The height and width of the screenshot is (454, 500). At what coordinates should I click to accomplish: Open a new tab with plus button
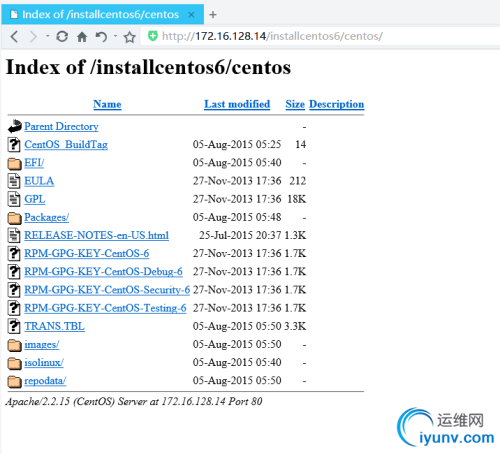(x=213, y=15)
